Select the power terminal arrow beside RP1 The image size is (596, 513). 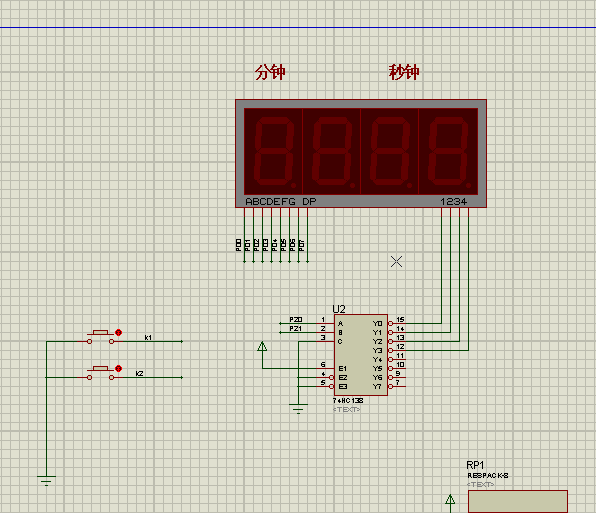coord(450,499)
